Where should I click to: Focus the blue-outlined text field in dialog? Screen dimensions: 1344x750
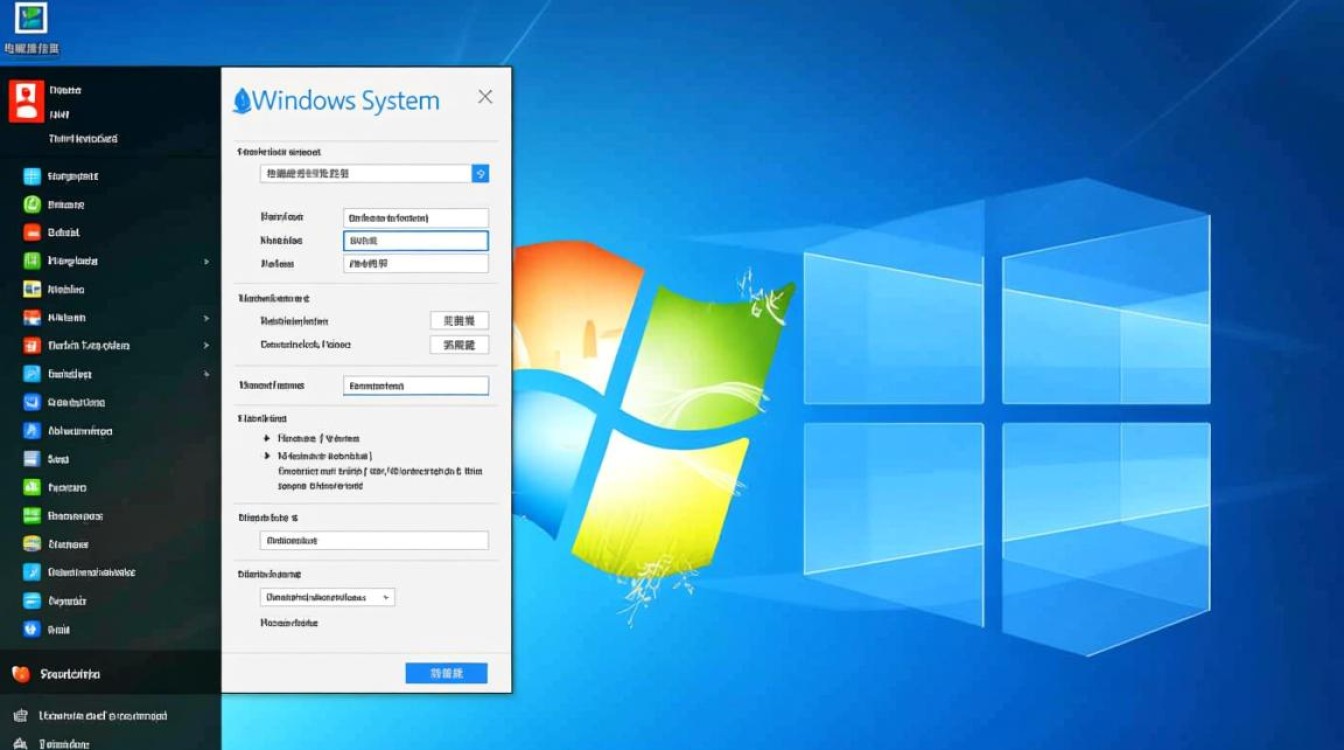[x=415, y=241]
